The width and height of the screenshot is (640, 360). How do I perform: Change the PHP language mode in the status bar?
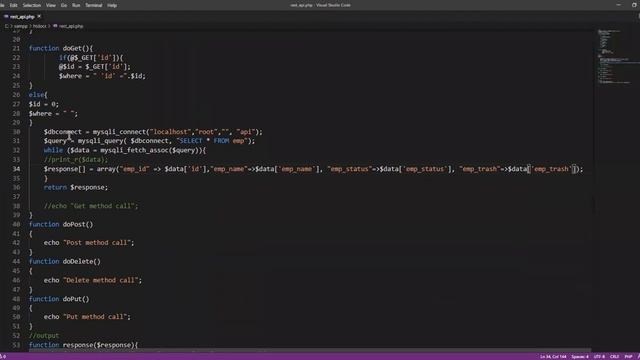628,357
